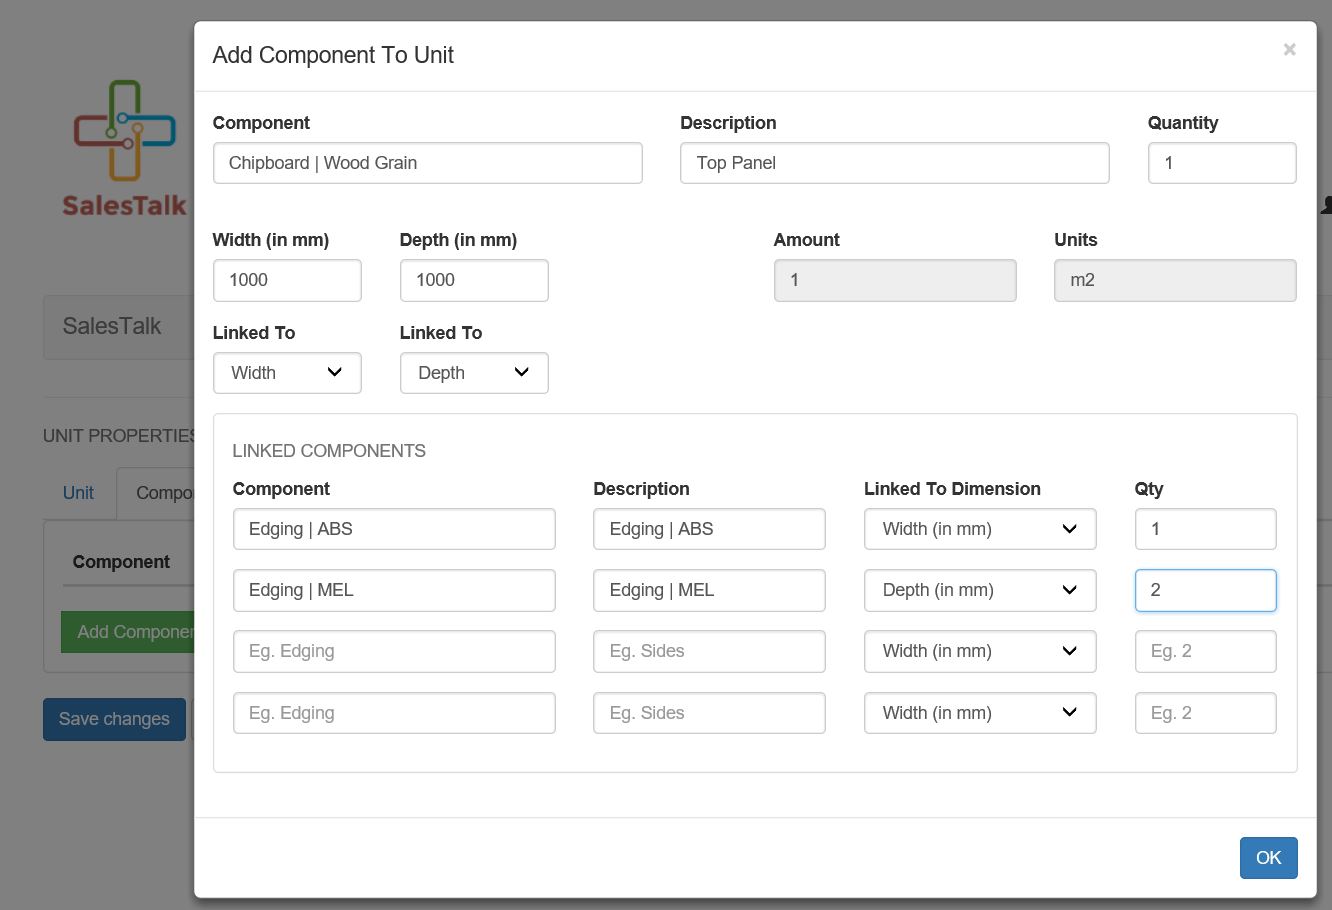Open dimension dropdown in fourth linked row
Viewport: 1332px width, 910px height.
(x=980, y=713)
